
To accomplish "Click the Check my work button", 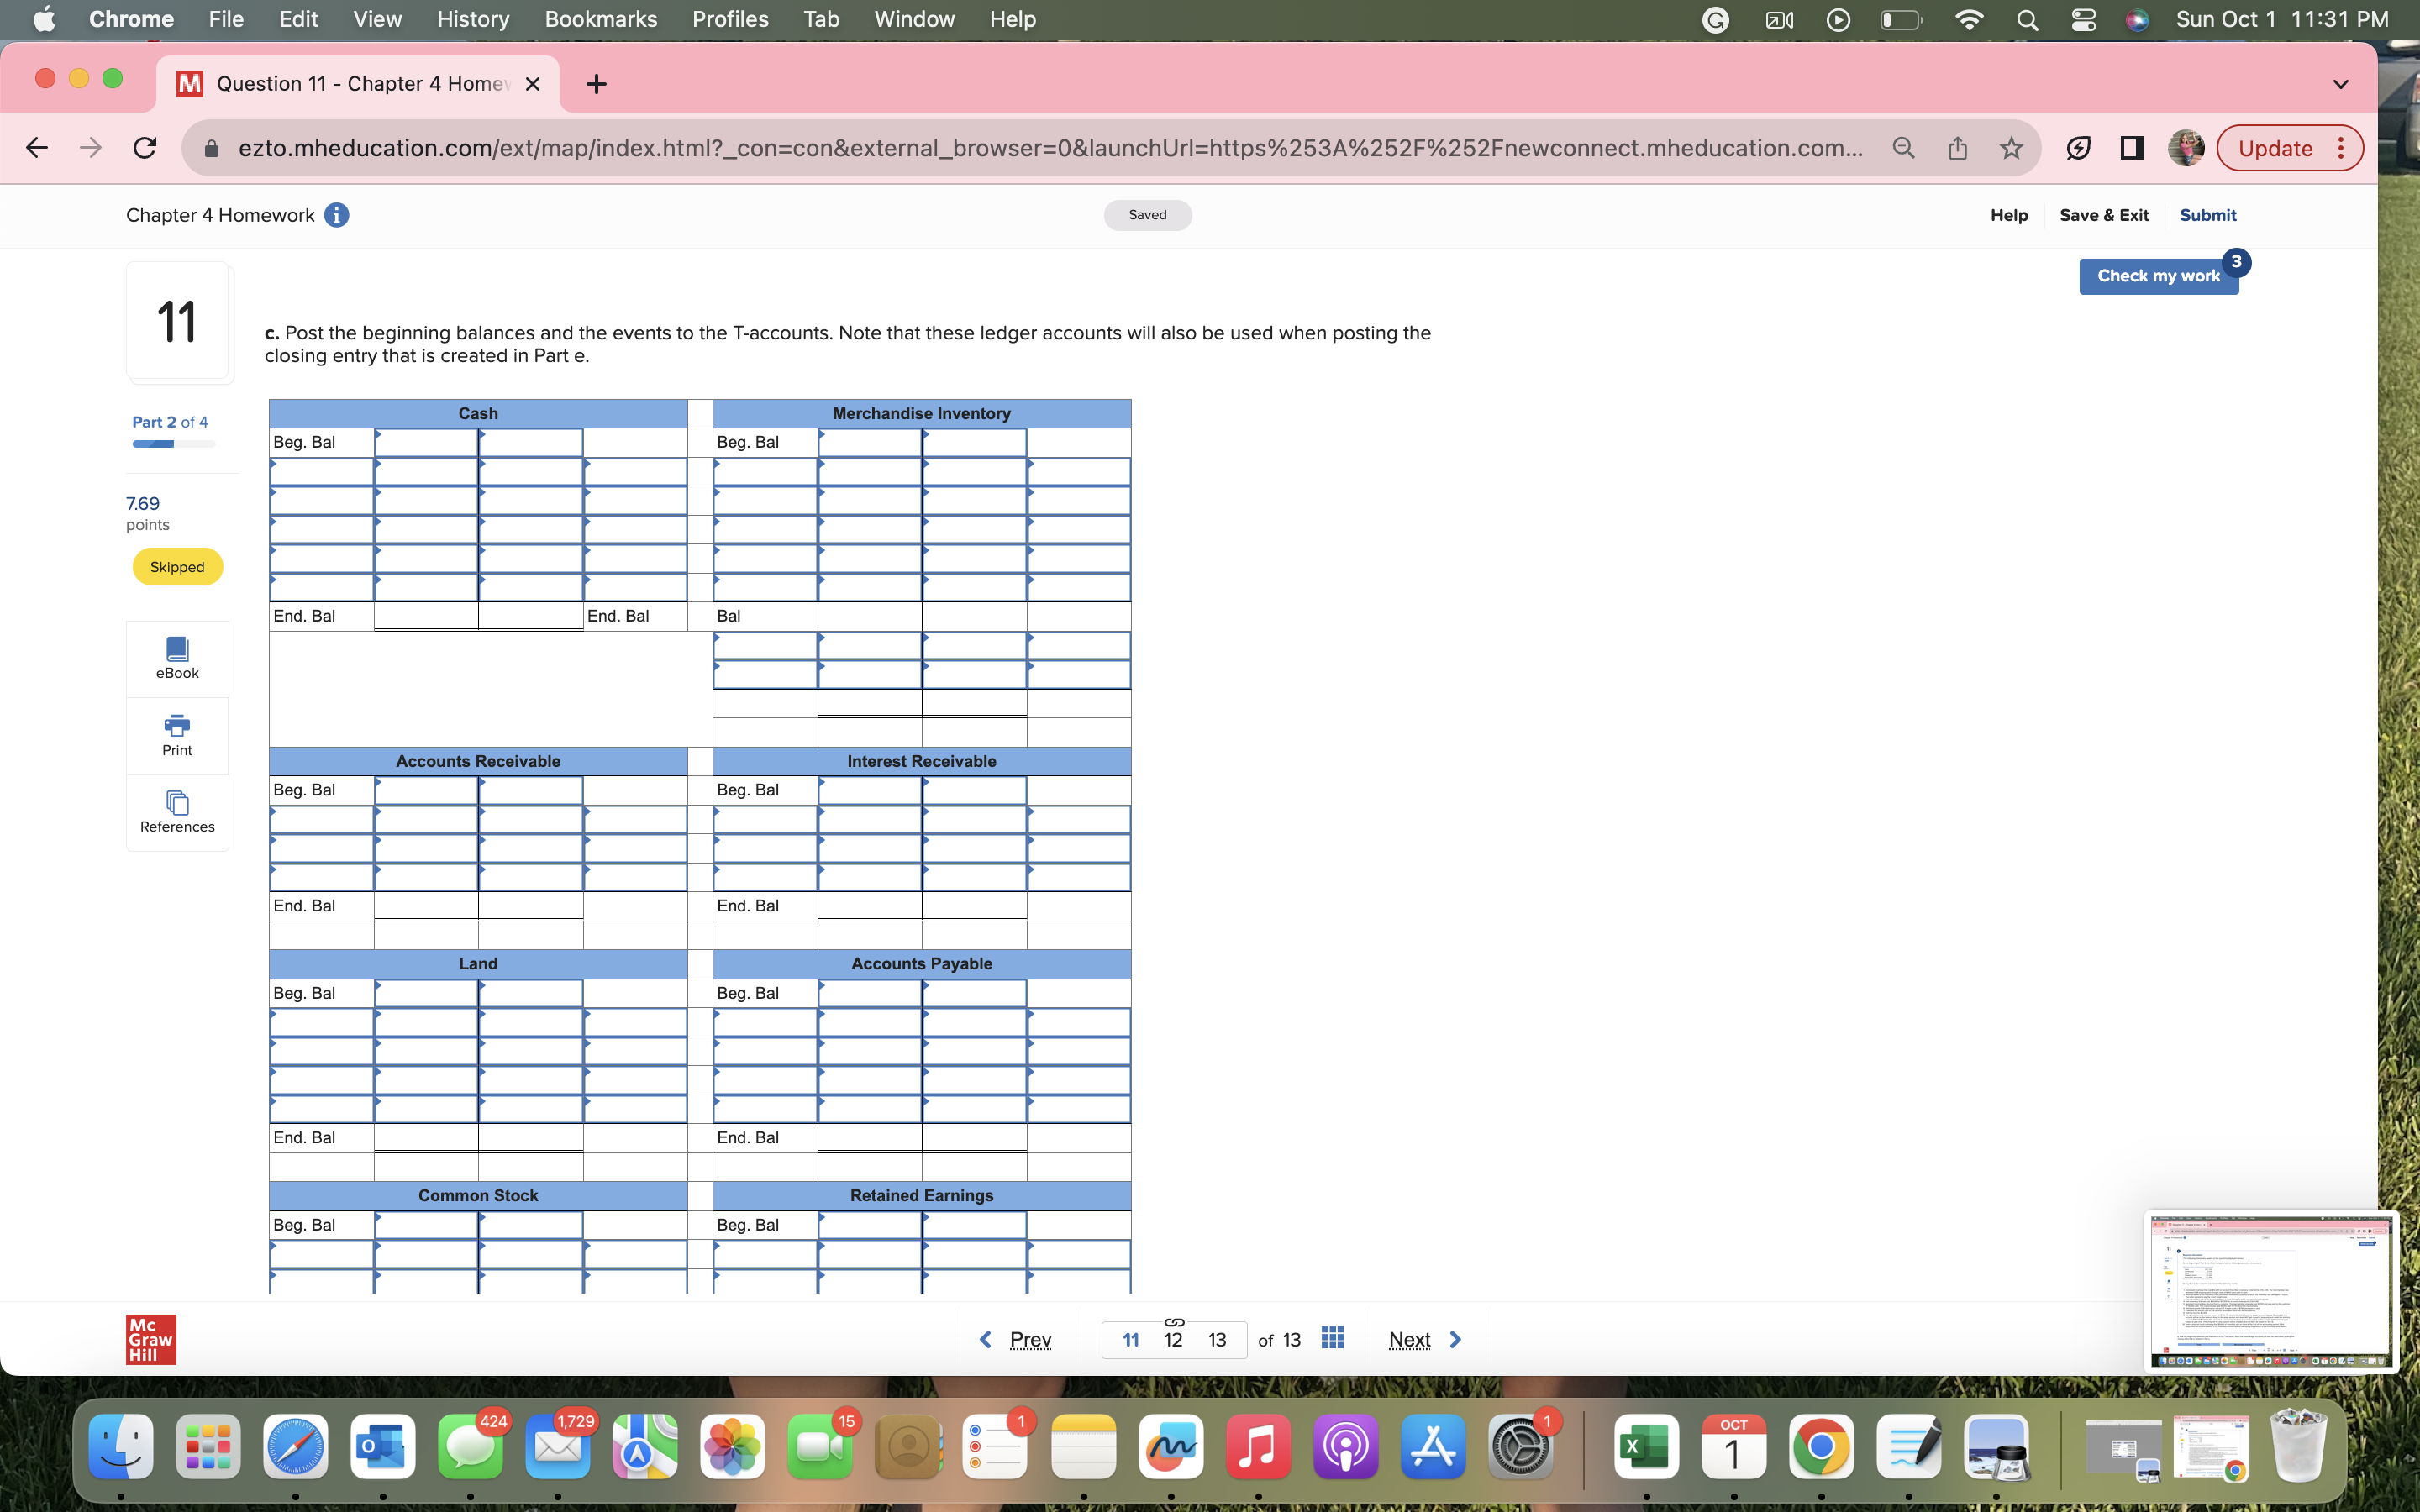I will click(x=2159, y=276).
